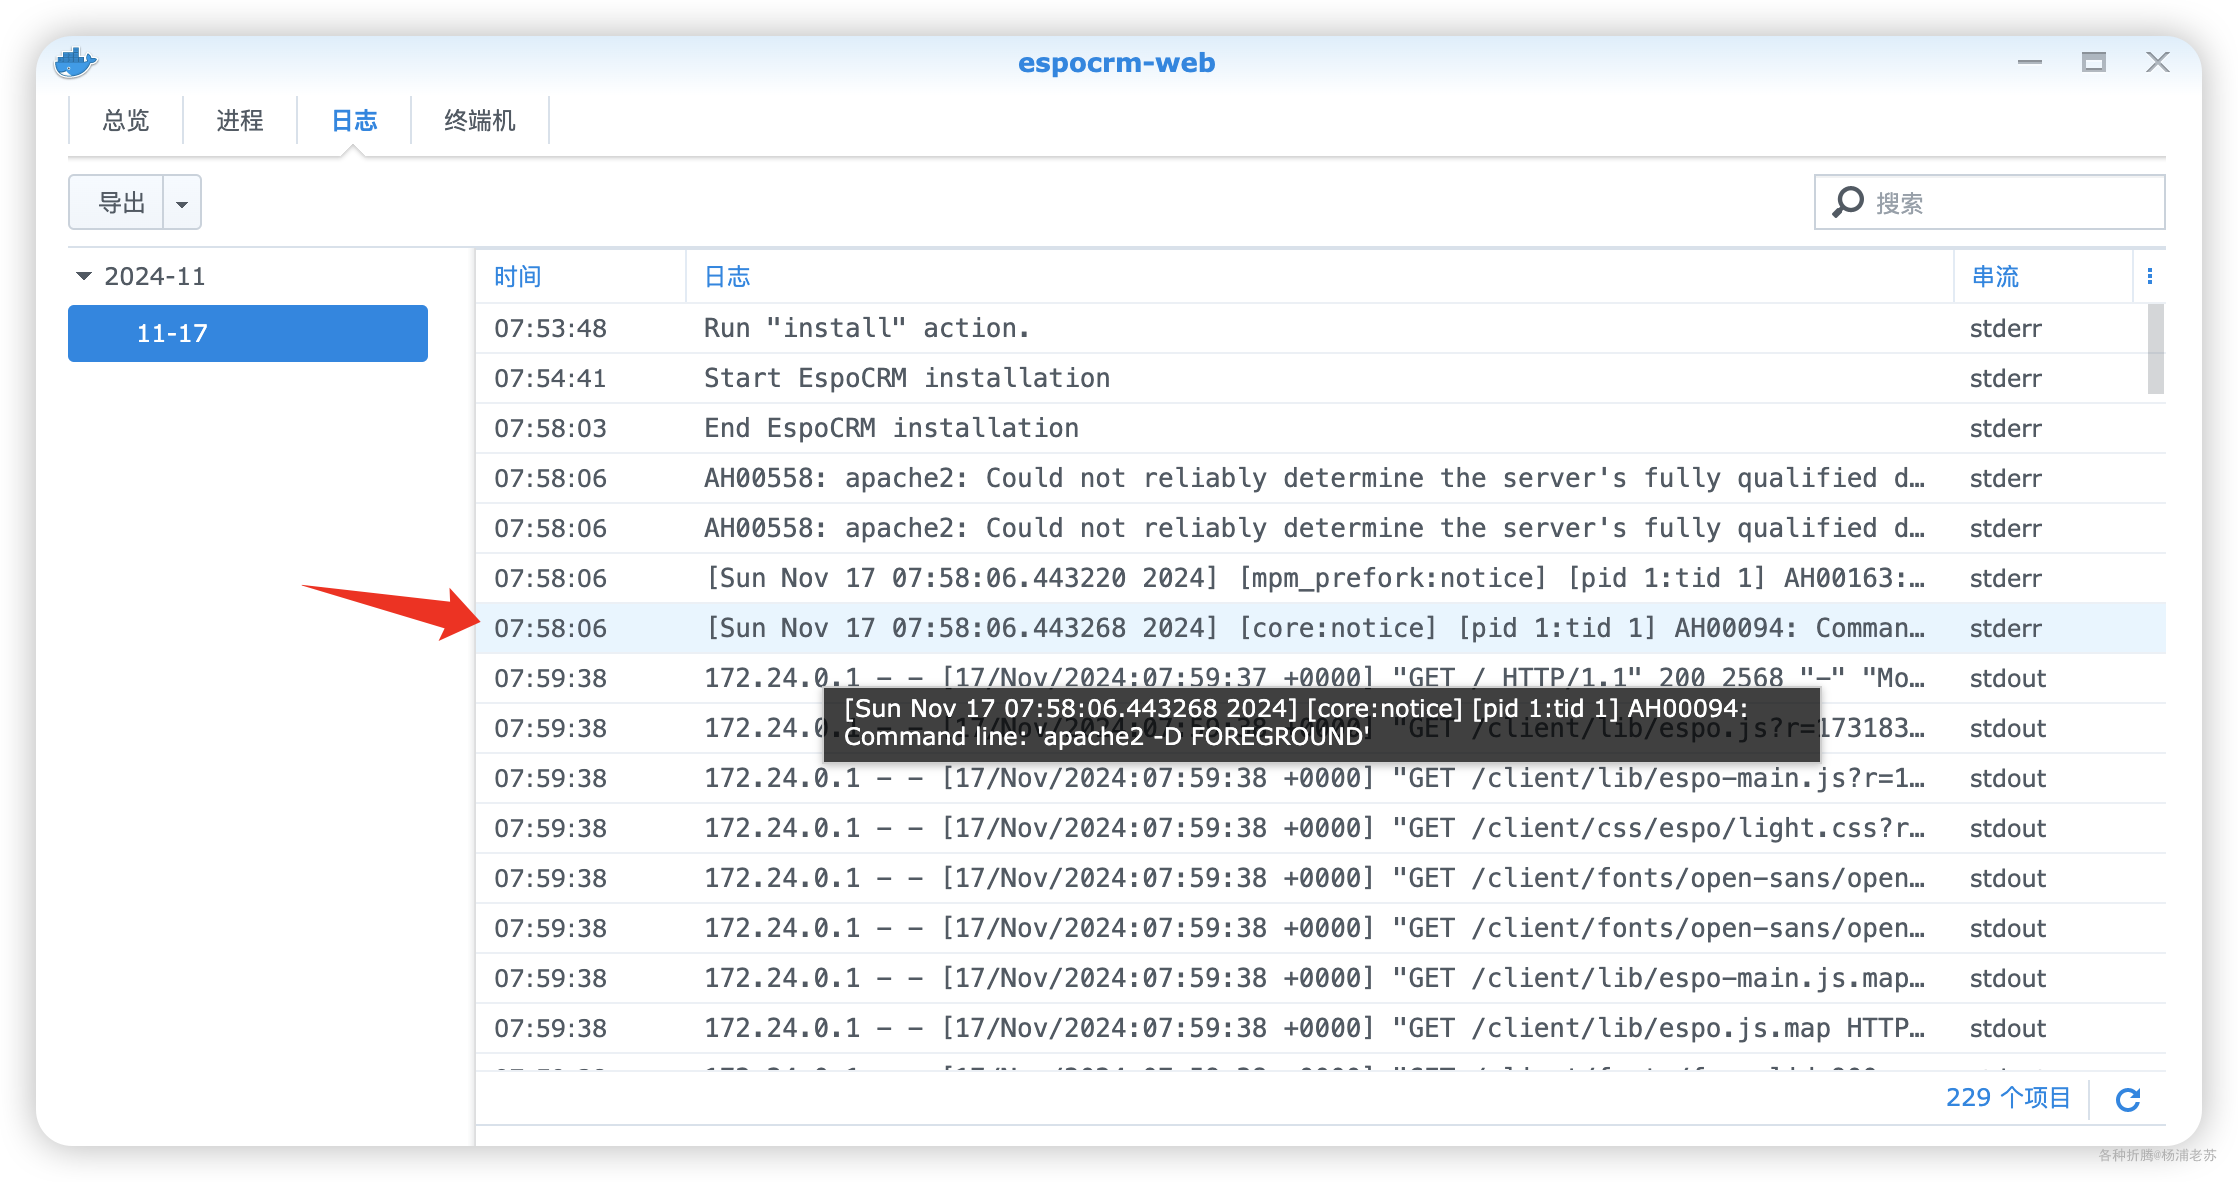Image resolution: width=2238 pixels, height=1182 pixels.
Task: Minimize the espocrm-web window
Action: (x=2029, y=63)
